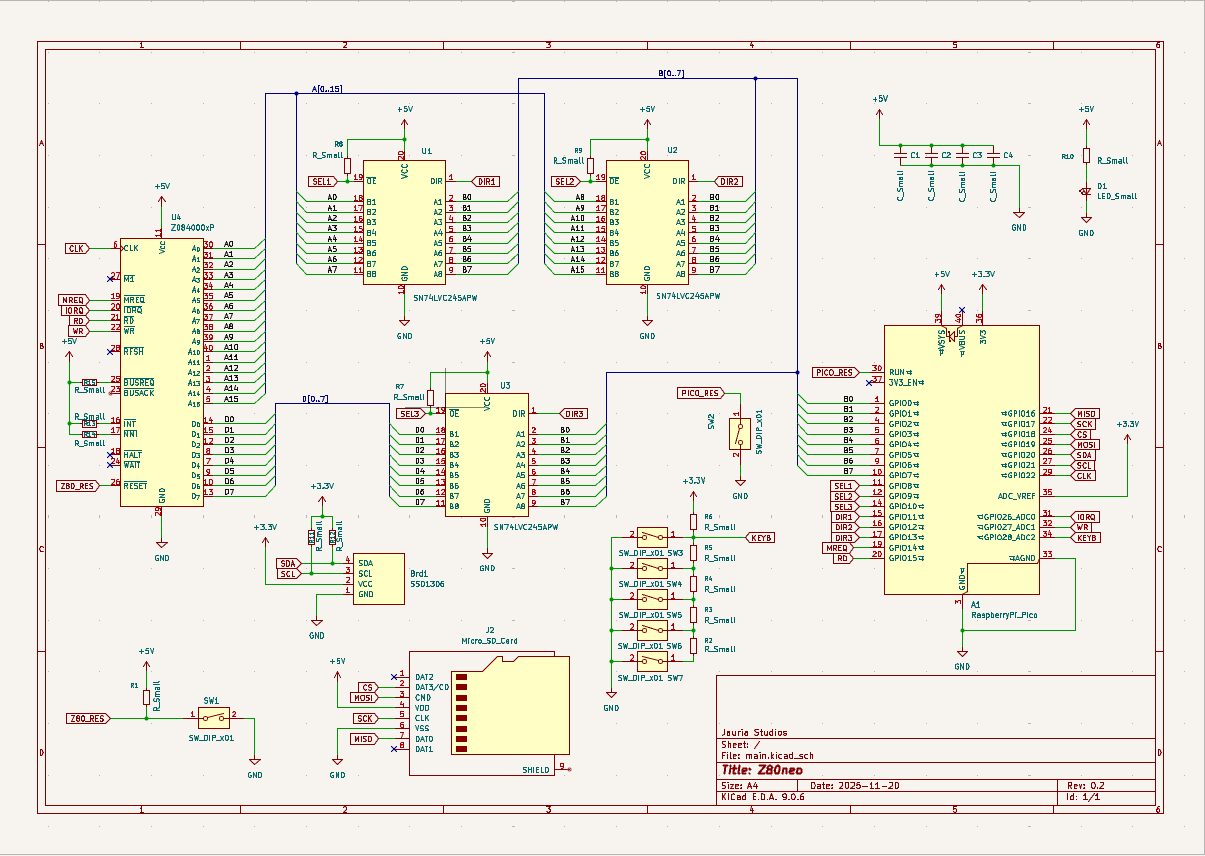Viewport: 1205px width, 856px height.
Task: Toggle the SW2 switch under PICO_RES
Action: [x=740, y=434]
